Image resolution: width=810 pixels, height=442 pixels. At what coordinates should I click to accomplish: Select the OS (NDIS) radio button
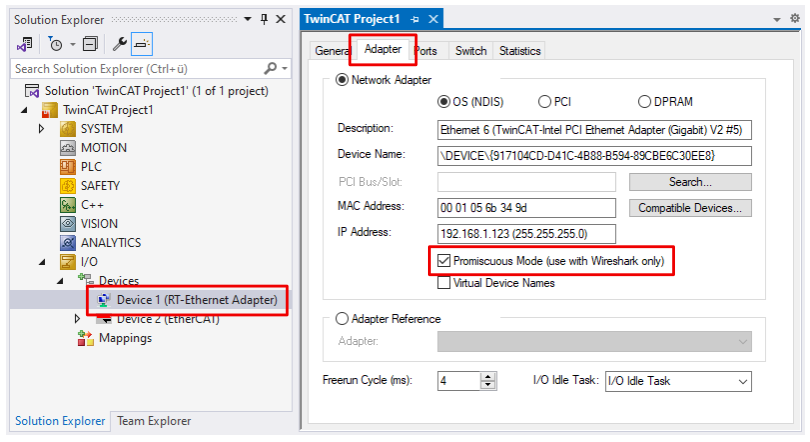[x=444, y=102]
